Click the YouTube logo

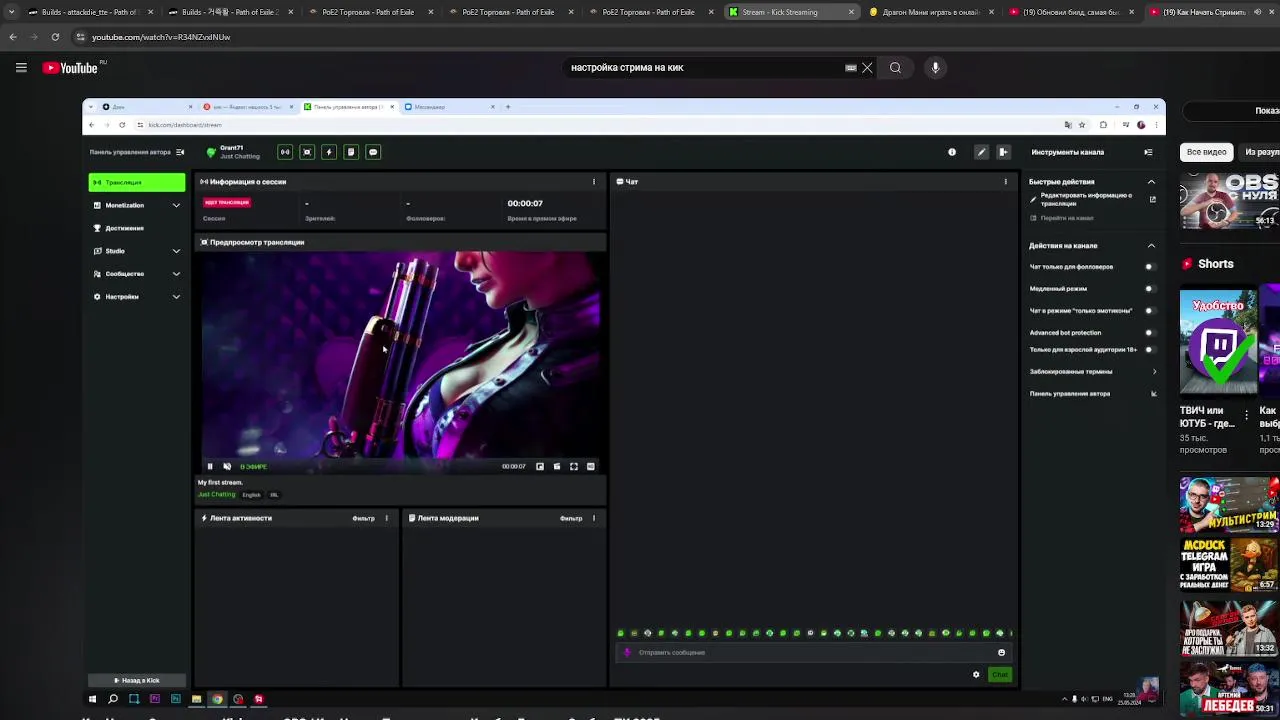pyautogui.click(x=70, y=68)
